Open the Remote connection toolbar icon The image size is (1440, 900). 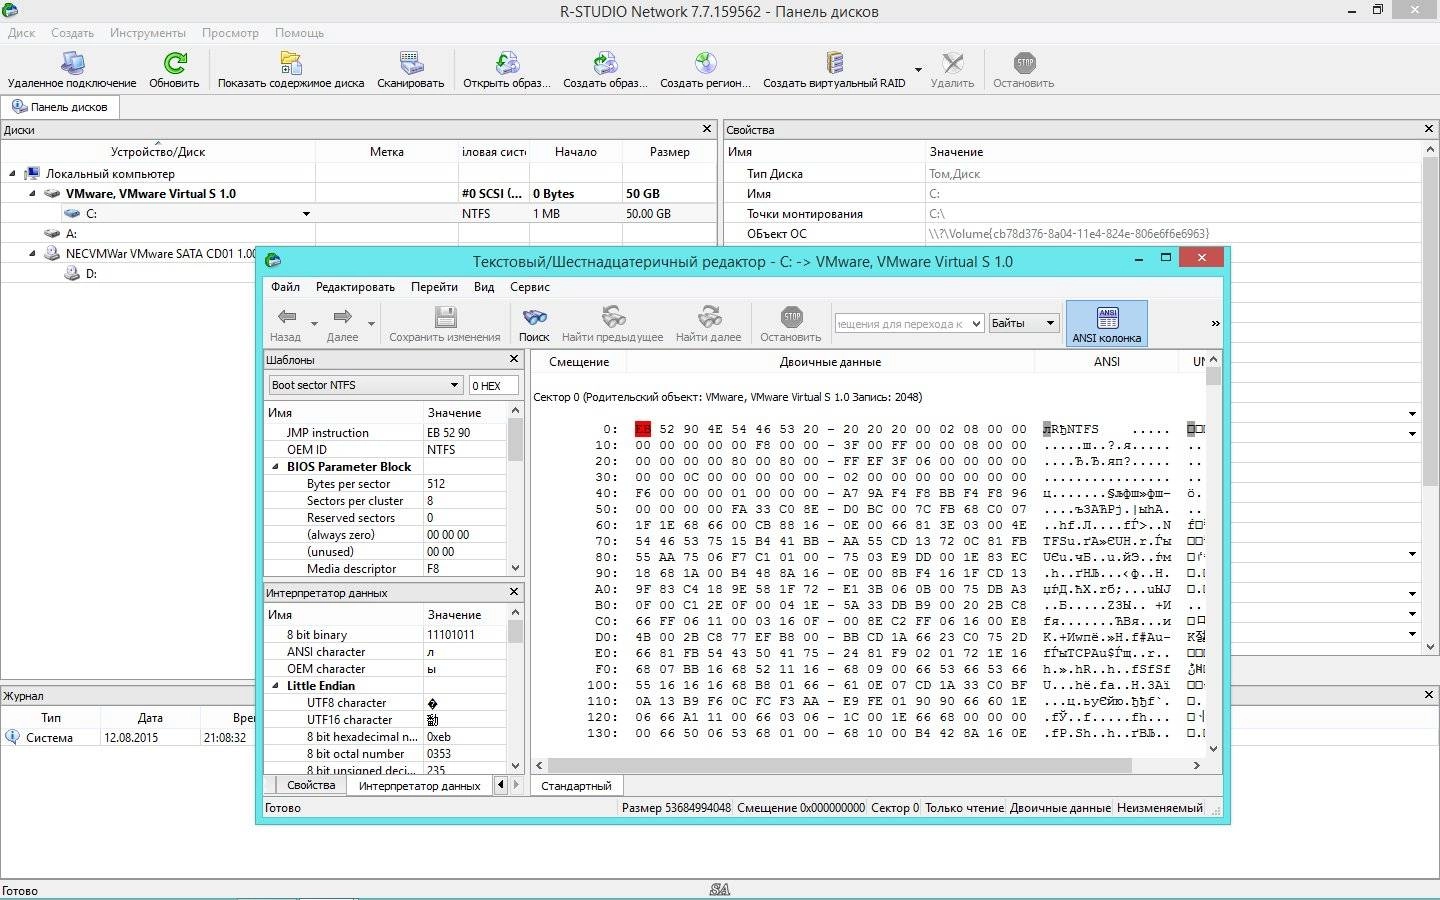click(x=72, y=63)
